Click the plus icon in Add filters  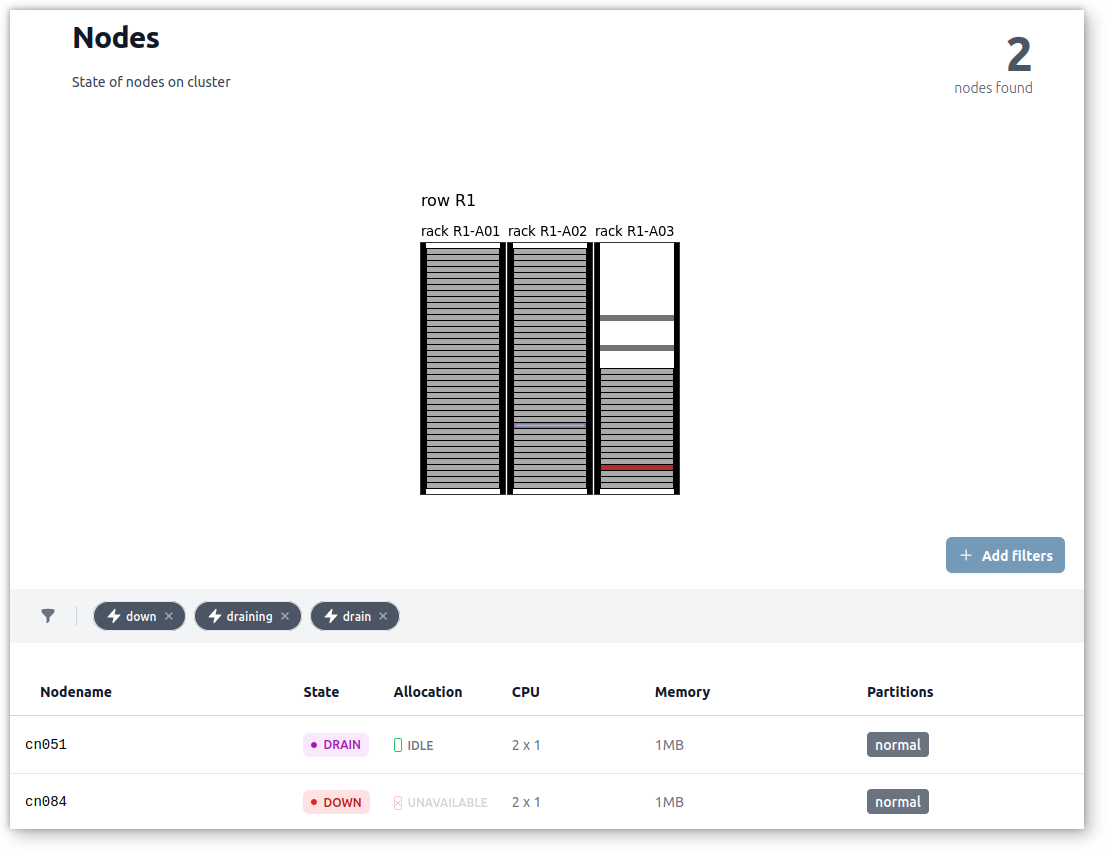pyautogui.click(x=966, y=555)
